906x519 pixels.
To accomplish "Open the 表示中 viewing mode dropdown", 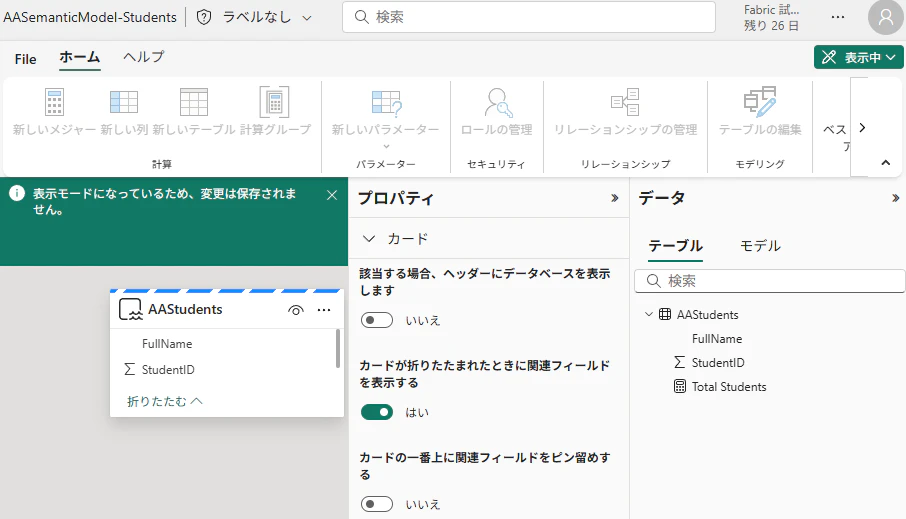I will tap(859, 57).
